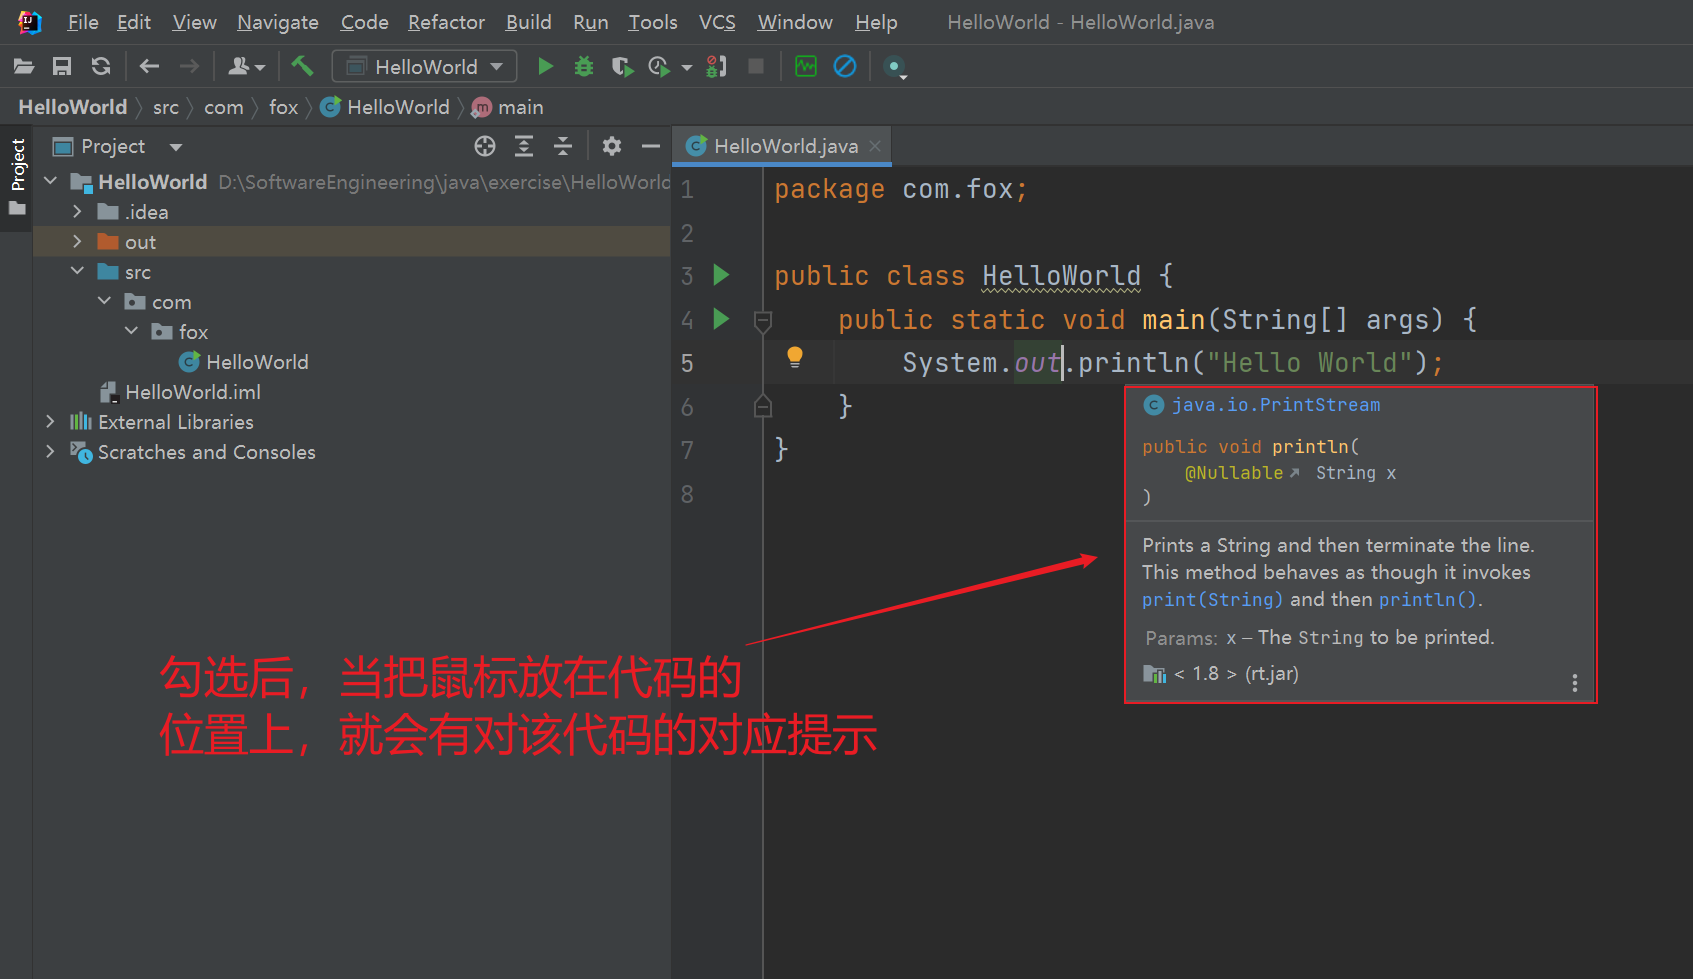Screen dimensions: 1693x979
Task: Click the attach debugger to process icon
Action: coord(716,67)
